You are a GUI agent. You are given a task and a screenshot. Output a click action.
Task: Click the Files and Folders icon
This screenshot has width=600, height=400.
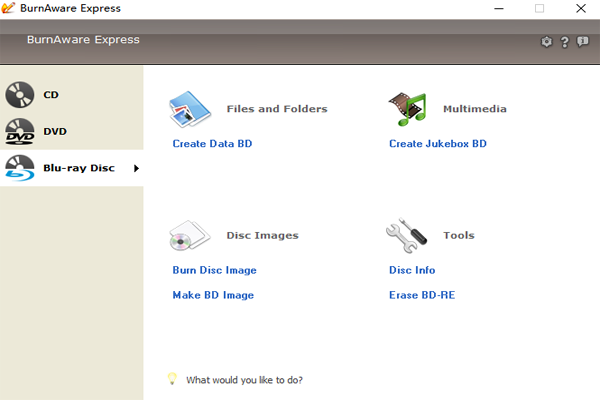point(190,109)
